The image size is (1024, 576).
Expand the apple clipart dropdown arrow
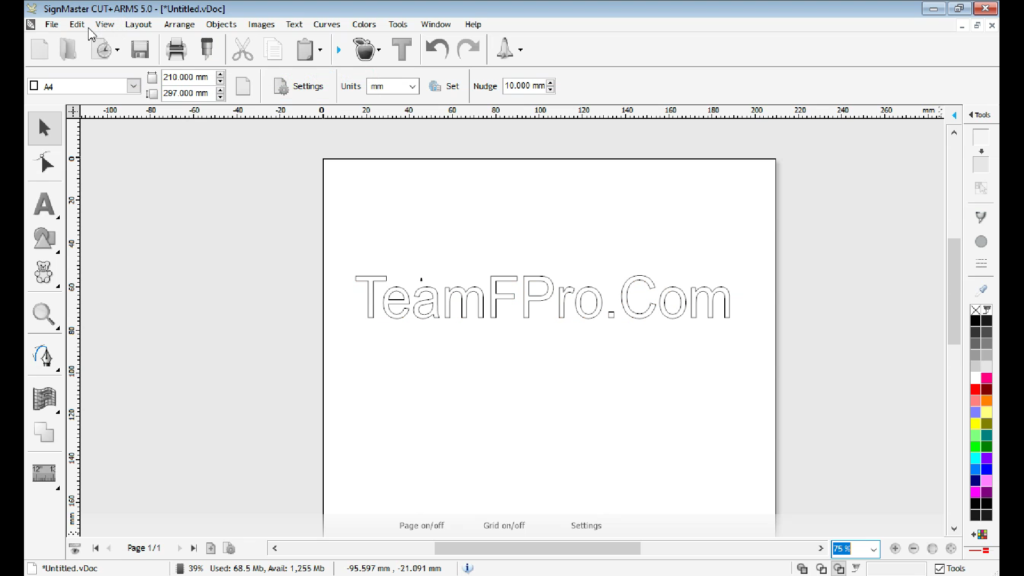coord(379,50)
